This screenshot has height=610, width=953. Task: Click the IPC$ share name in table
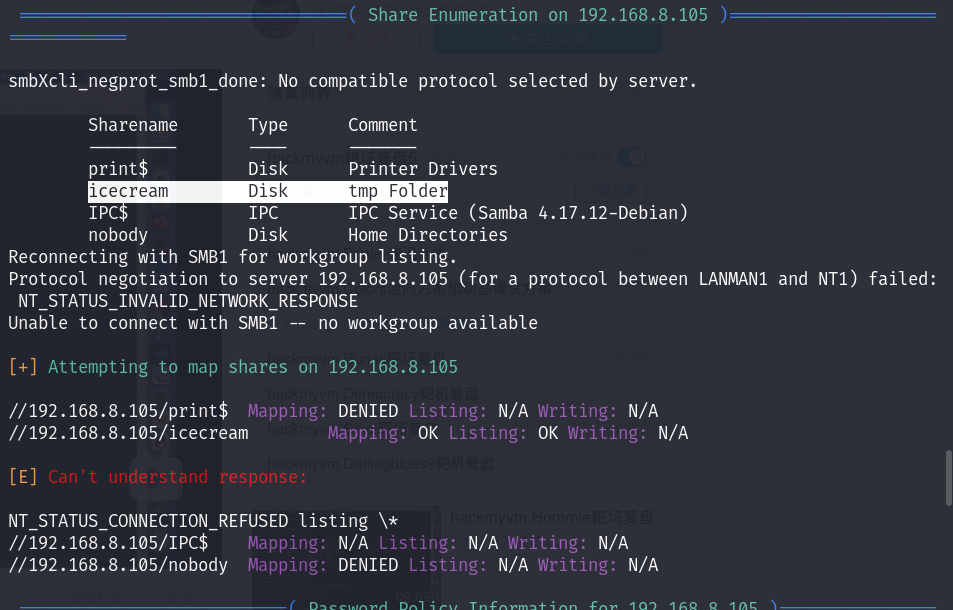tap(108, 213)
